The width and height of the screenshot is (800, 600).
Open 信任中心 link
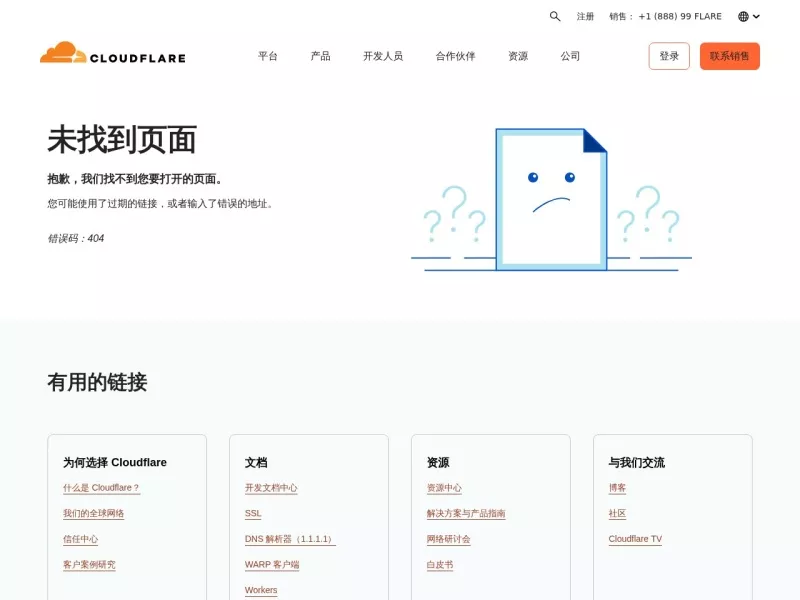[x=81, y=539]
